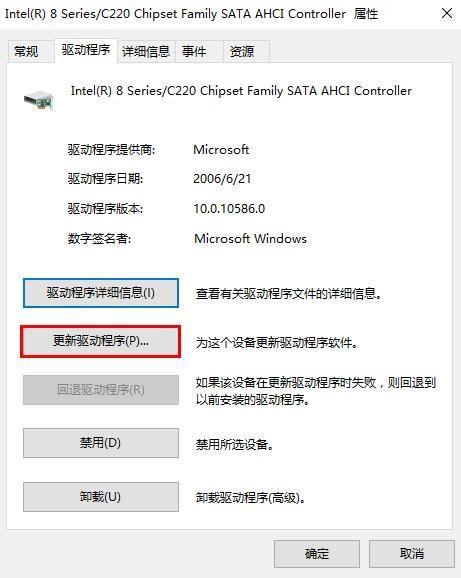This screenshot has height=578, width=461.
Task: Click 更新驱动程序(P)... button
Action: (x=101, y=341)
